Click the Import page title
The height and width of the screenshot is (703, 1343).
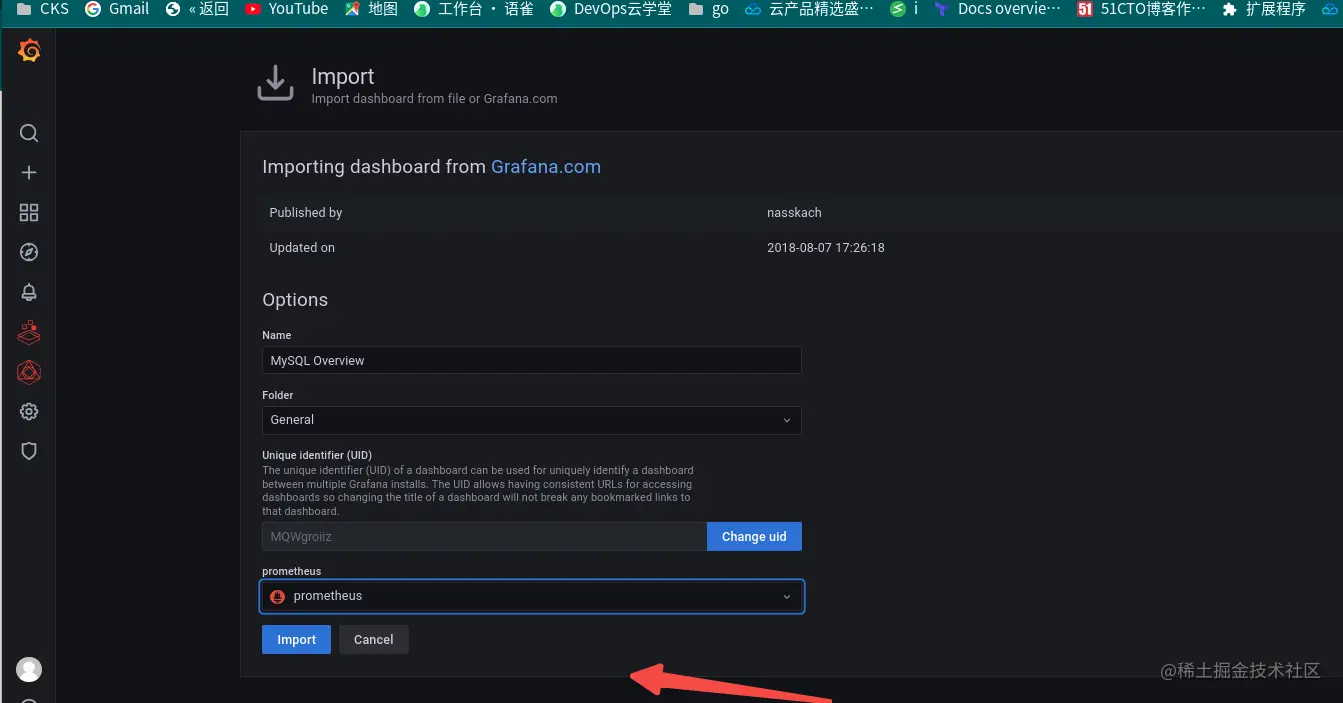(x=343, y=77)
